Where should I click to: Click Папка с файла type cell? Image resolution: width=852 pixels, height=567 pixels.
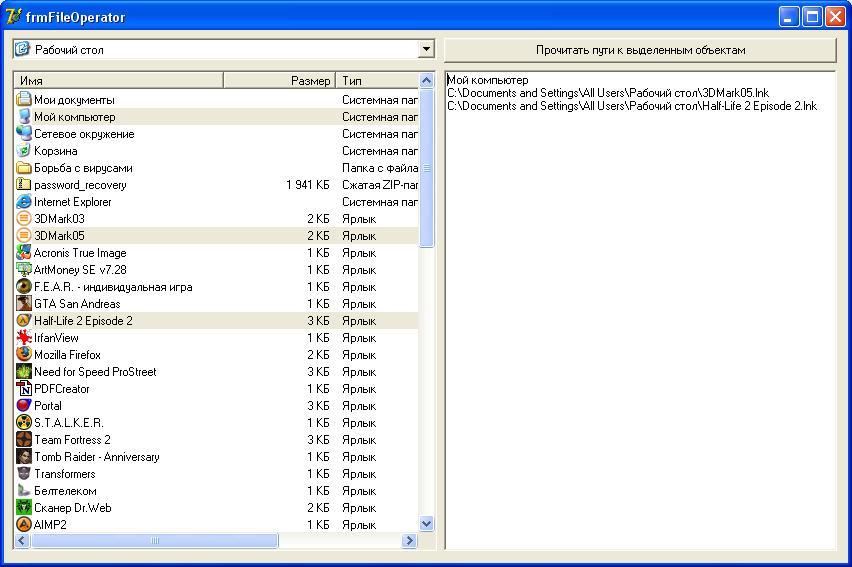[x=380, y=168]
